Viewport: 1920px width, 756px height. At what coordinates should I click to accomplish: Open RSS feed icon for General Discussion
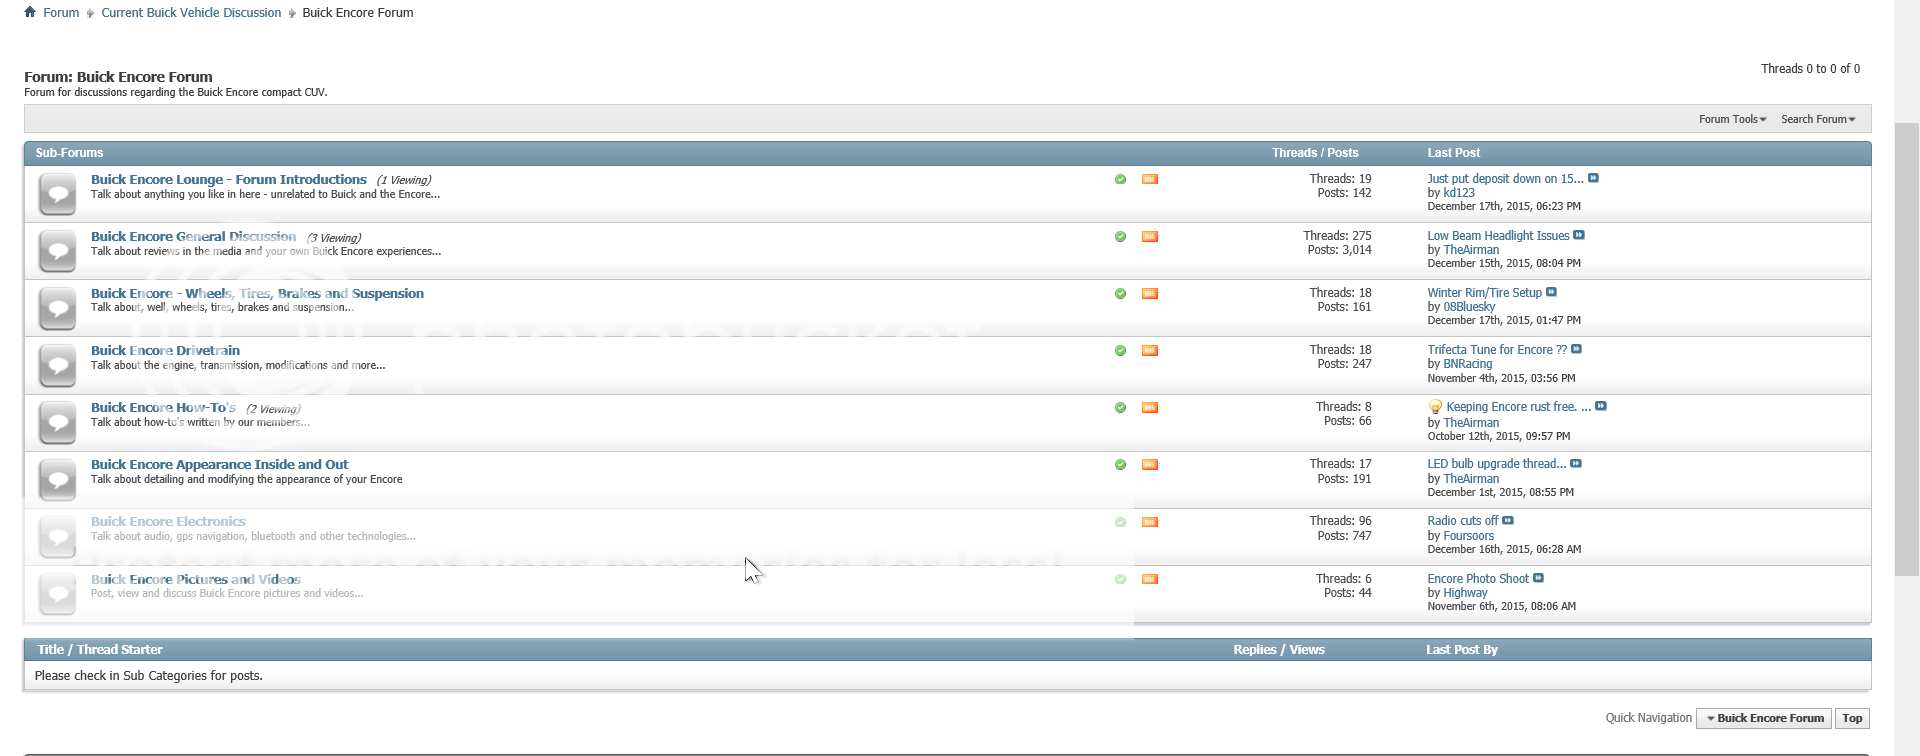pos(1150,236)
